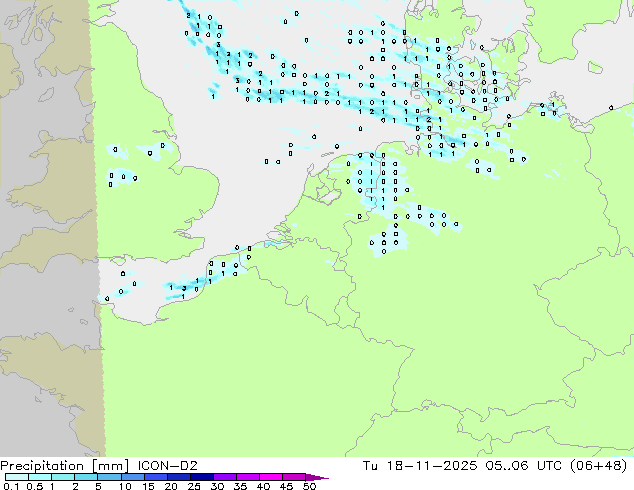Select the 30–35 mm purple legend swatch

tap(225, 477)
